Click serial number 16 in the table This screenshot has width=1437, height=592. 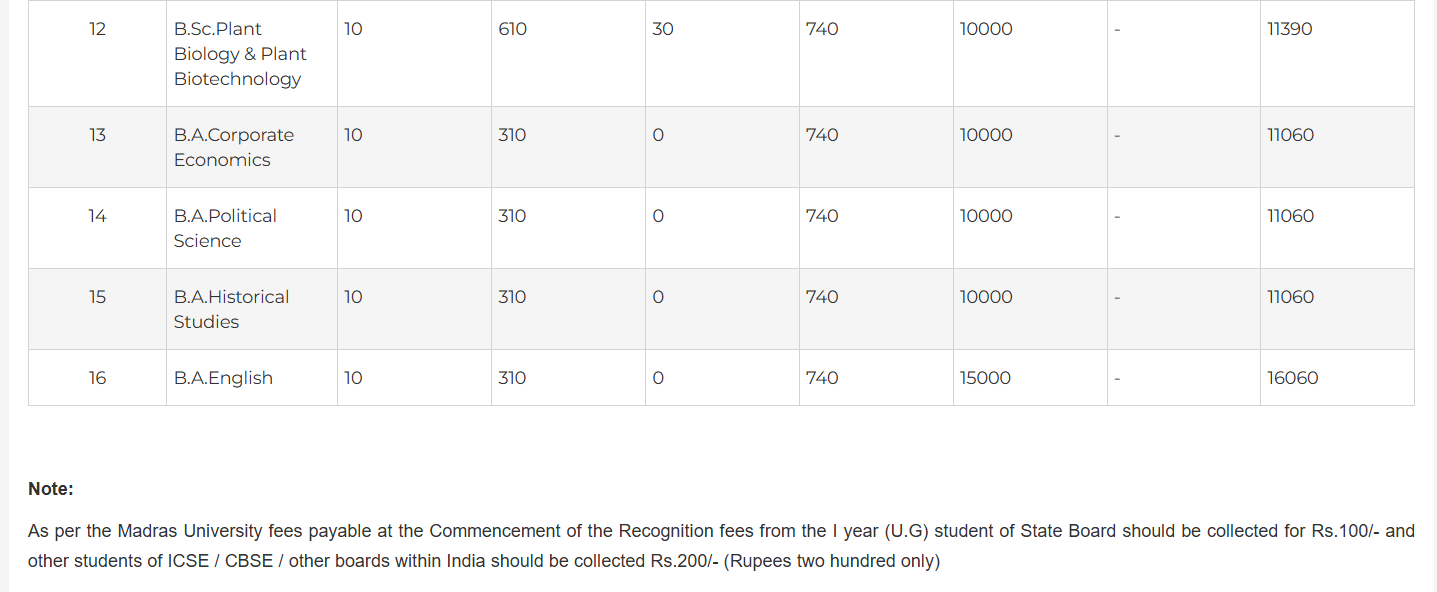click(x=97, y=378)
